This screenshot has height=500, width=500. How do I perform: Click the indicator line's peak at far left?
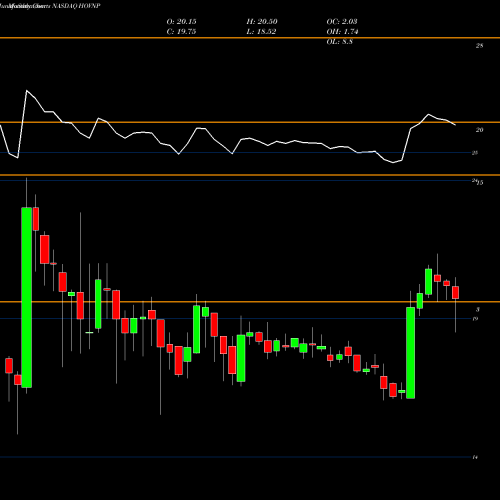pyautogui.click(x=27, y=90)
